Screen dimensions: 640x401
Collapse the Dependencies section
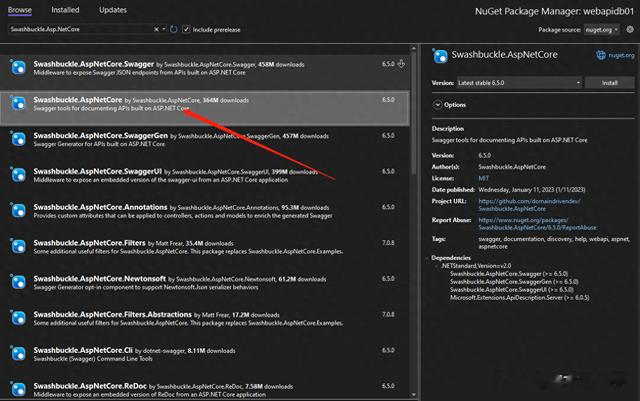point(428,258)
